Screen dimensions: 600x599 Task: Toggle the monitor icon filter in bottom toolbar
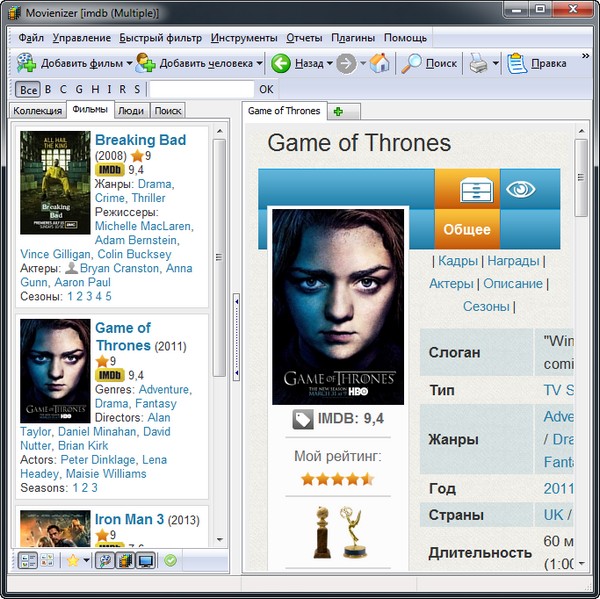[146, 560]
